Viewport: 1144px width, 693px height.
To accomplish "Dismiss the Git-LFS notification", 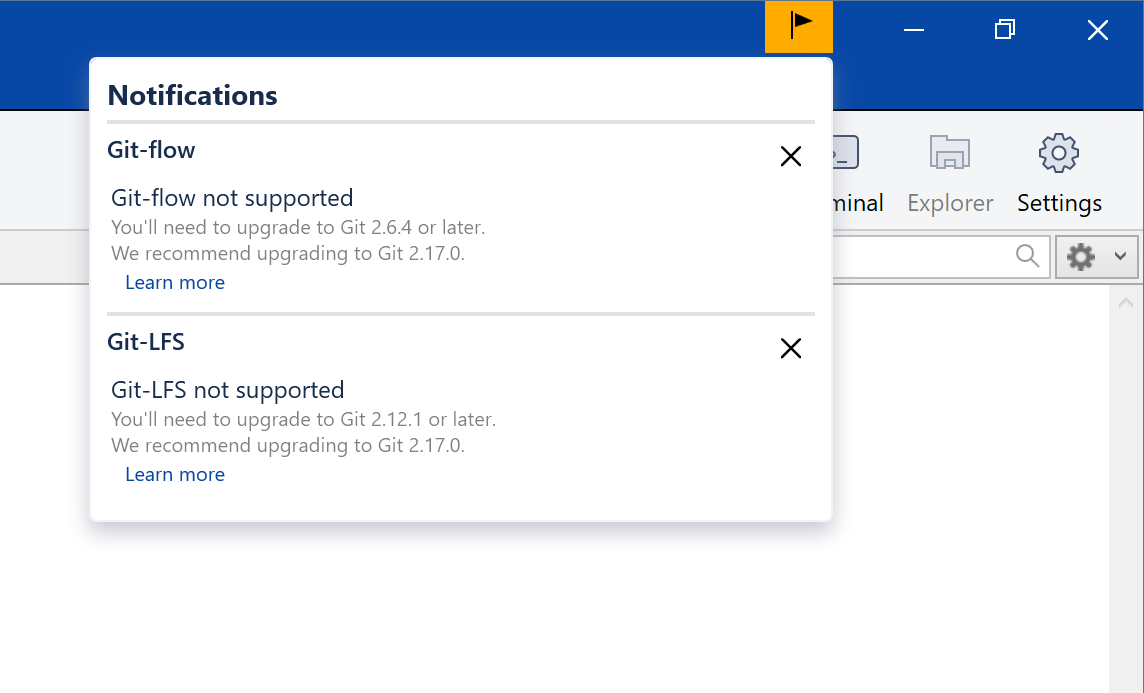I will pos(791,348).
